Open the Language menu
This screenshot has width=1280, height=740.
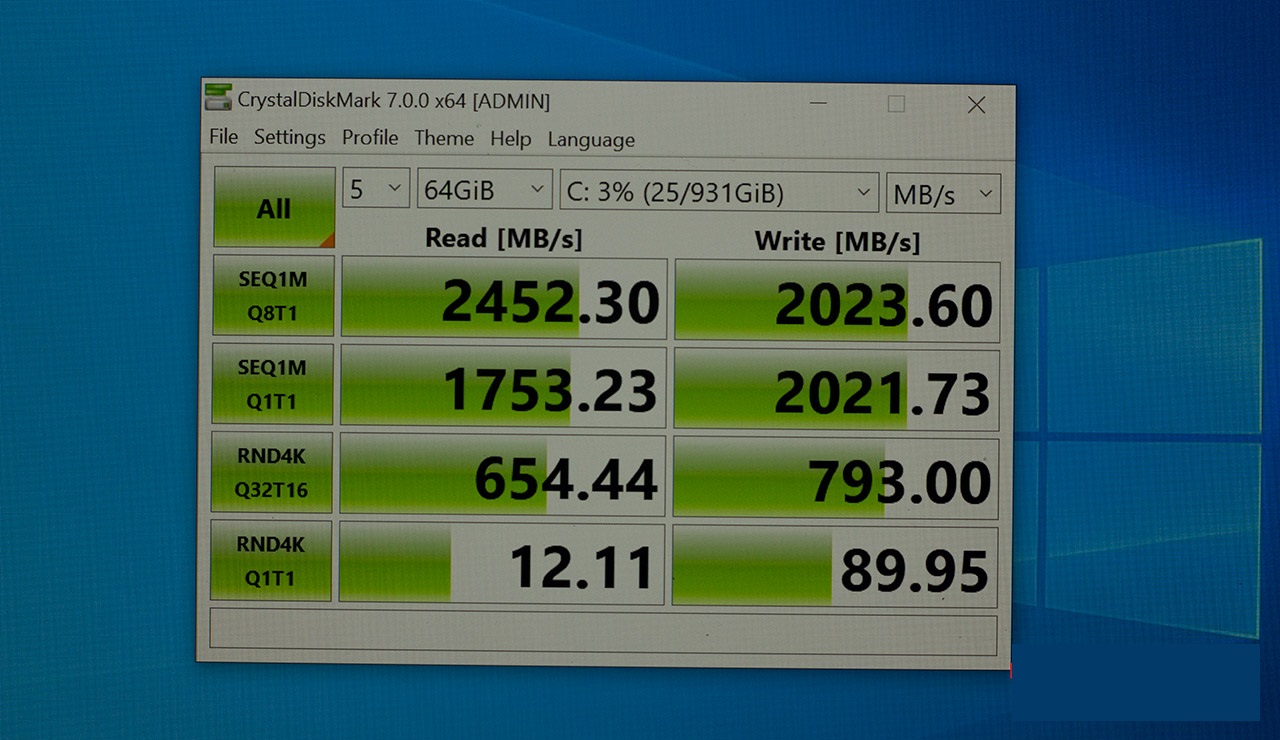591,140
